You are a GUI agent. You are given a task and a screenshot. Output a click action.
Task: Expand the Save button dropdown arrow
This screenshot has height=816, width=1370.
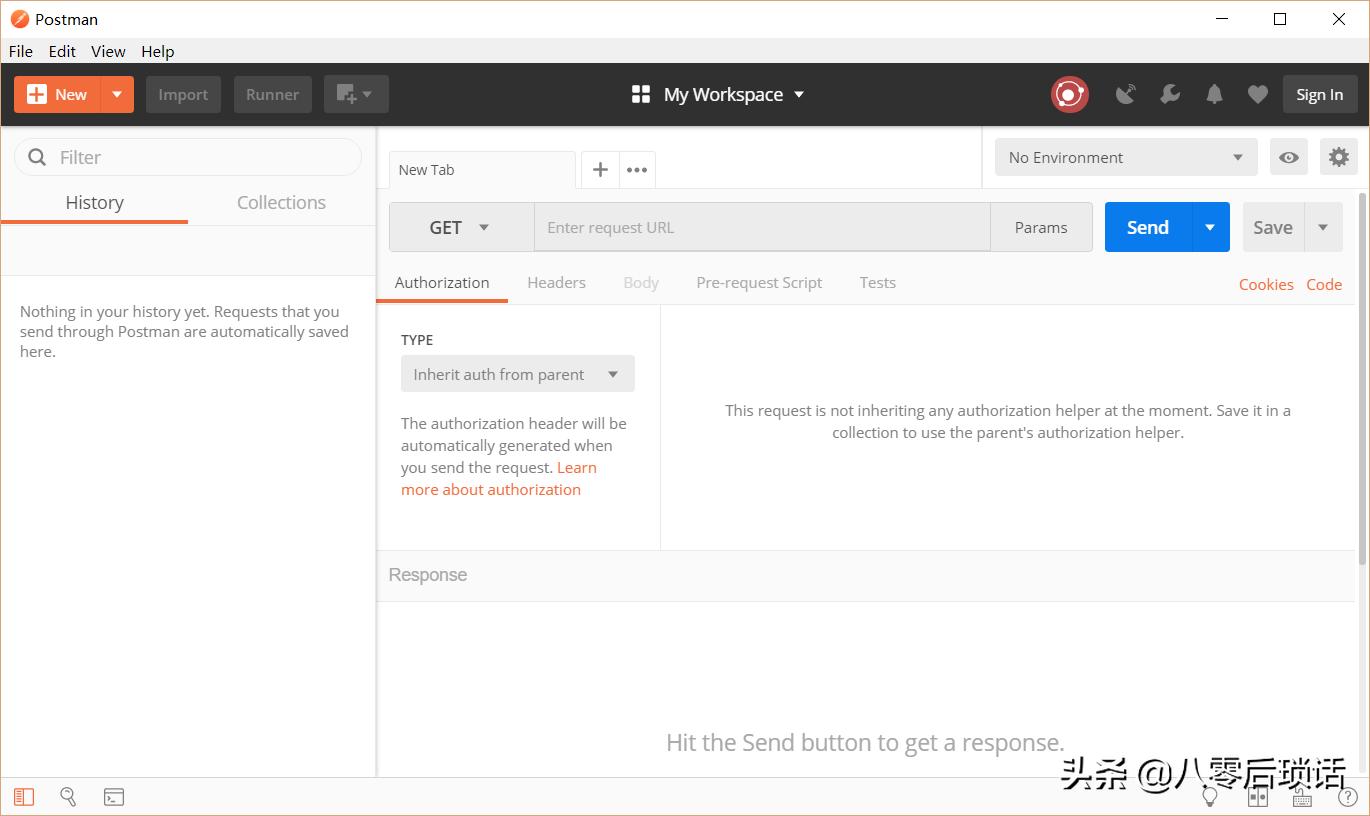pyautogui.click(x=1323, y=227)
